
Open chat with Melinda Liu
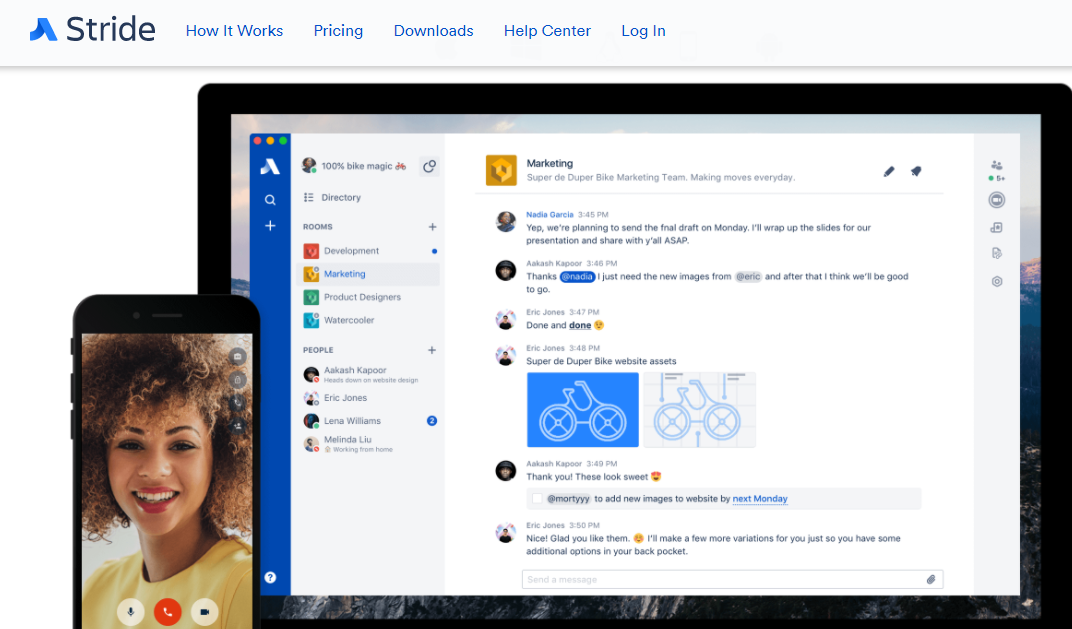pyautogui.click(x=370, y=444)
